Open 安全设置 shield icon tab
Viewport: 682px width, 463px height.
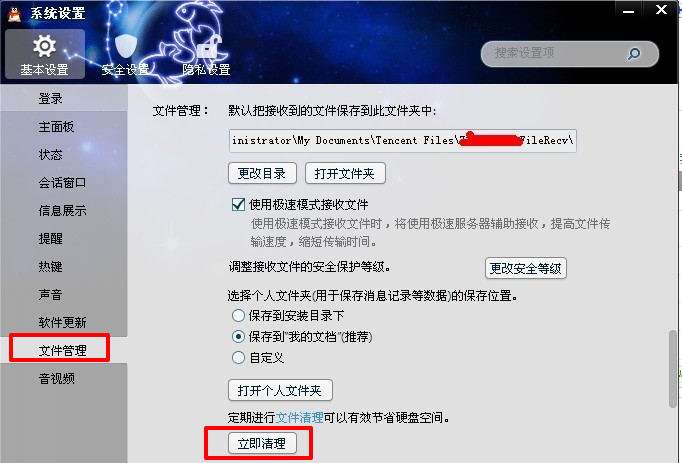coord(125,54)
